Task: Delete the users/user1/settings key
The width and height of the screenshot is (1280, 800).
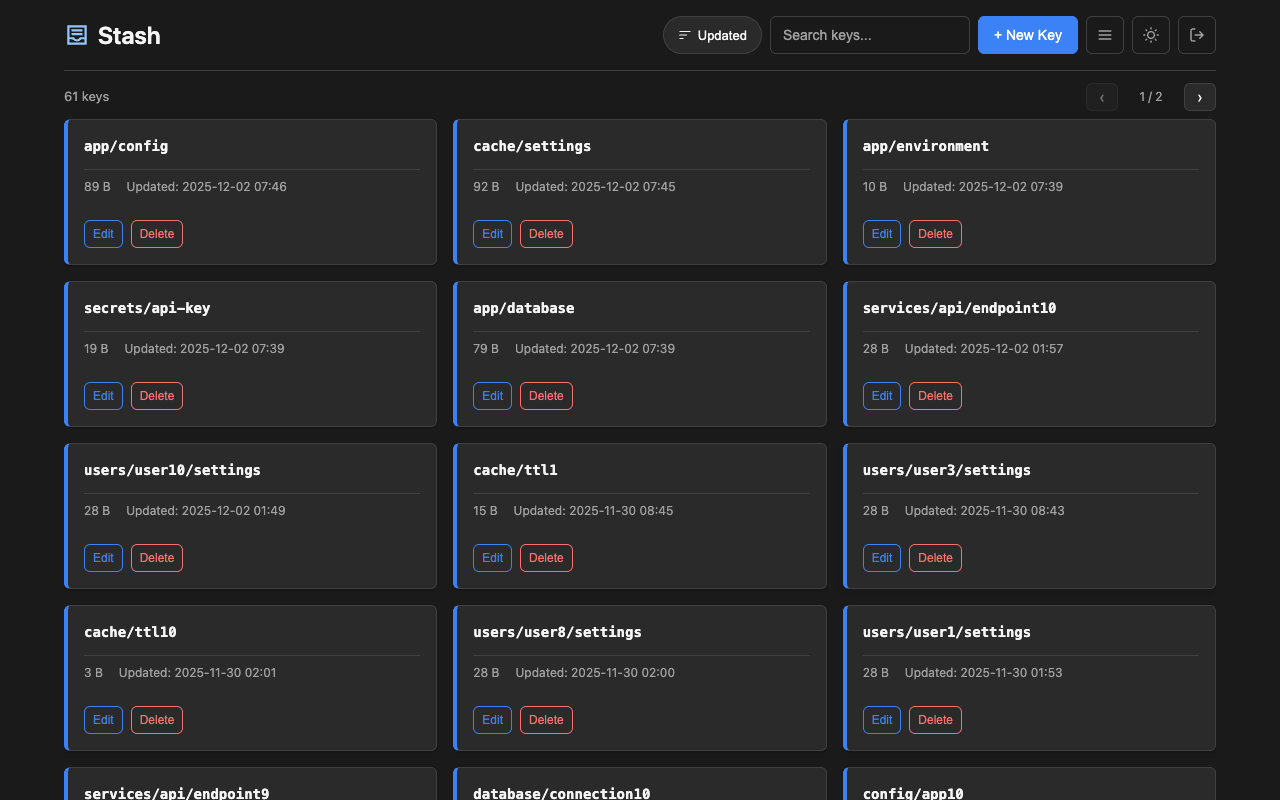Action: 935,720
